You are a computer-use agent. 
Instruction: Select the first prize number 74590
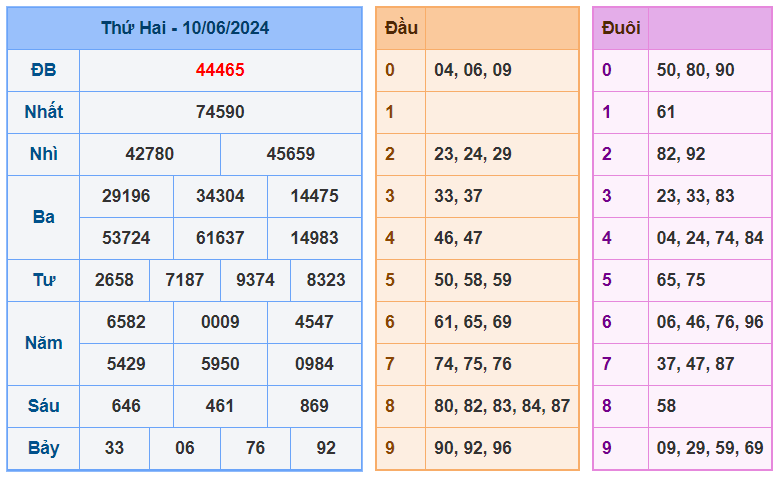[x=220, y=112]
